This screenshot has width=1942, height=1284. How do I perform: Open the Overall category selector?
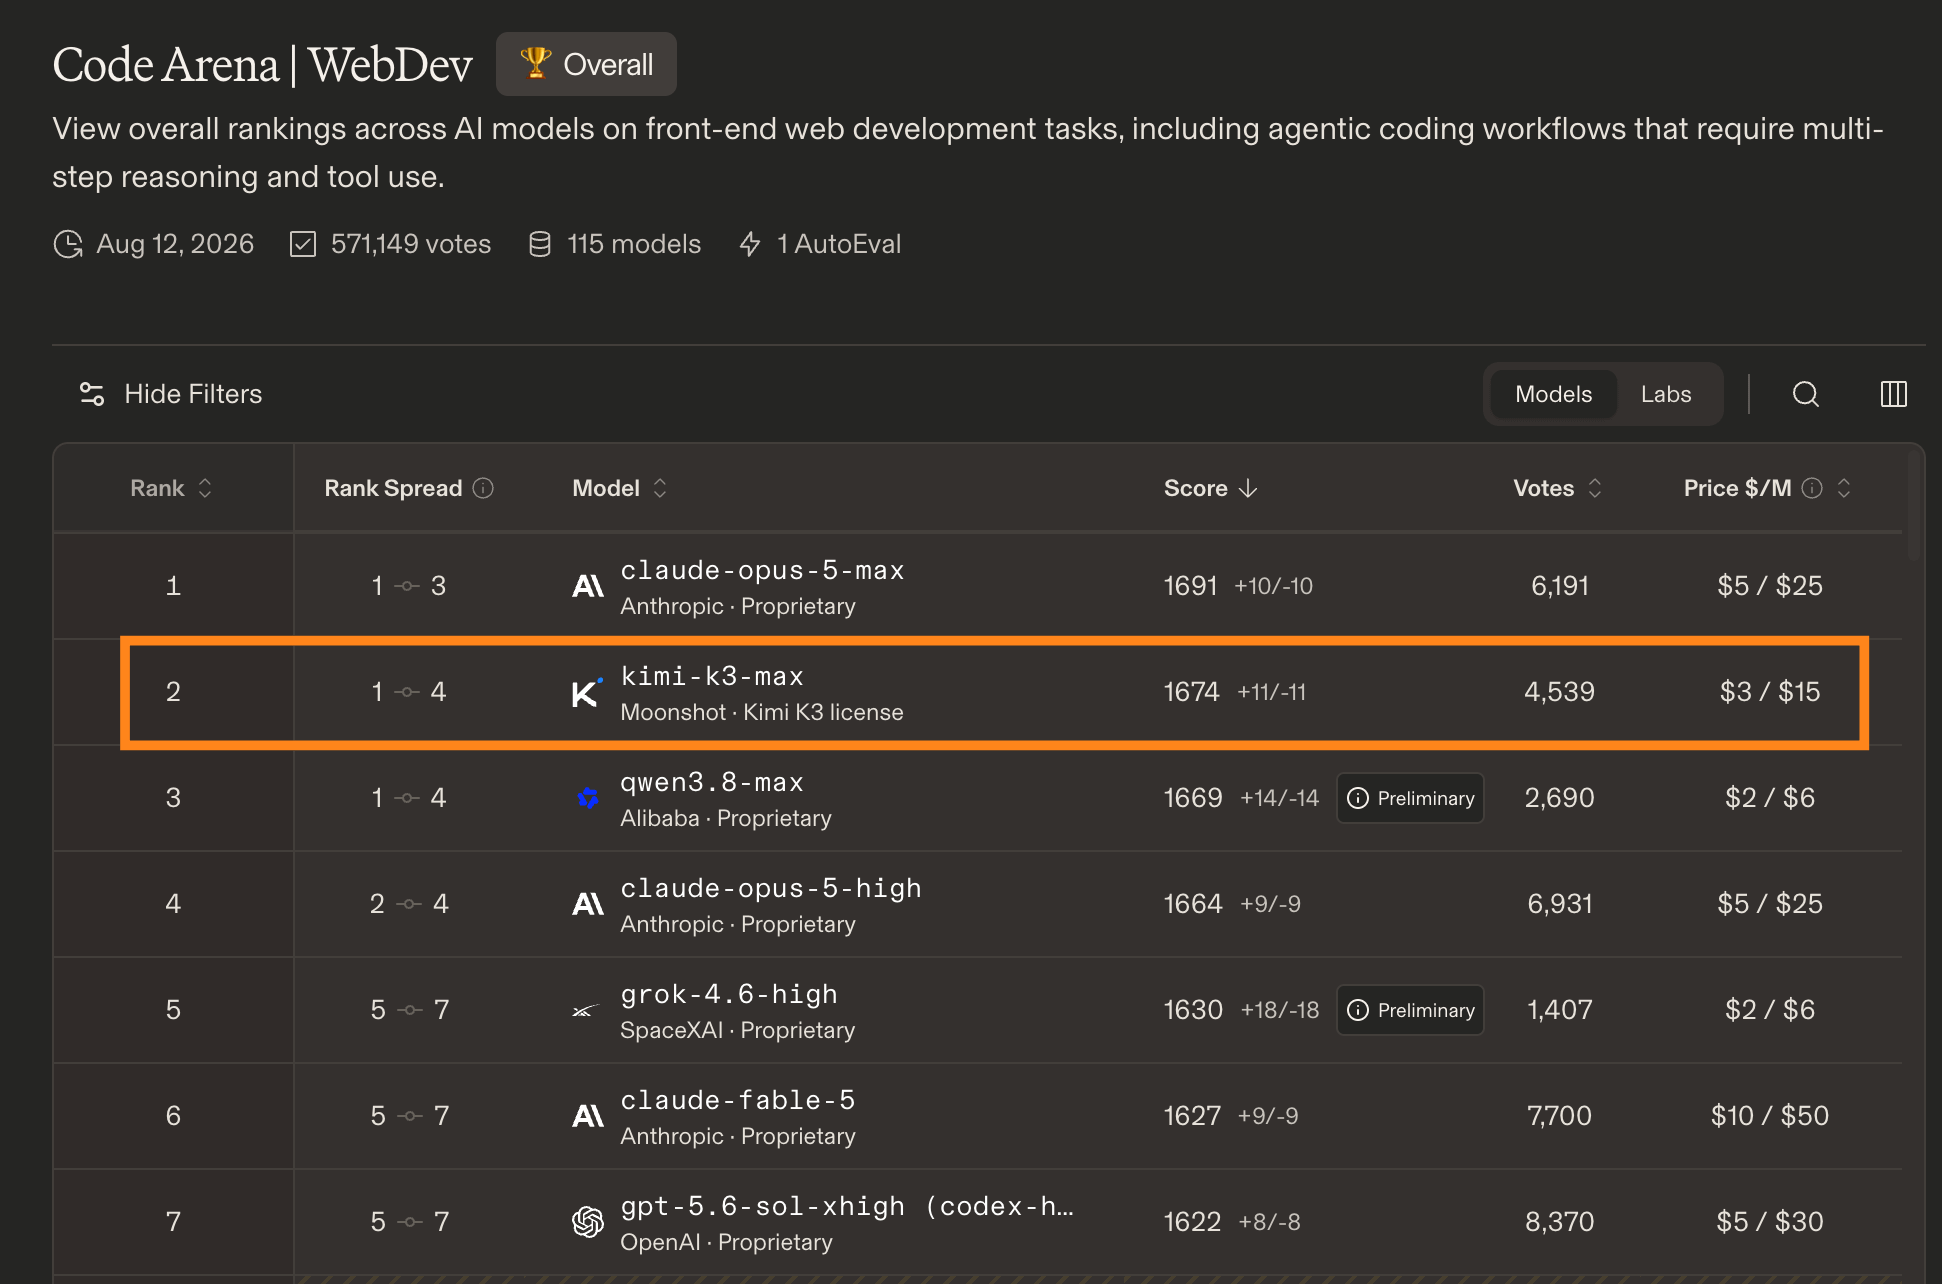(x=586, y=64)
